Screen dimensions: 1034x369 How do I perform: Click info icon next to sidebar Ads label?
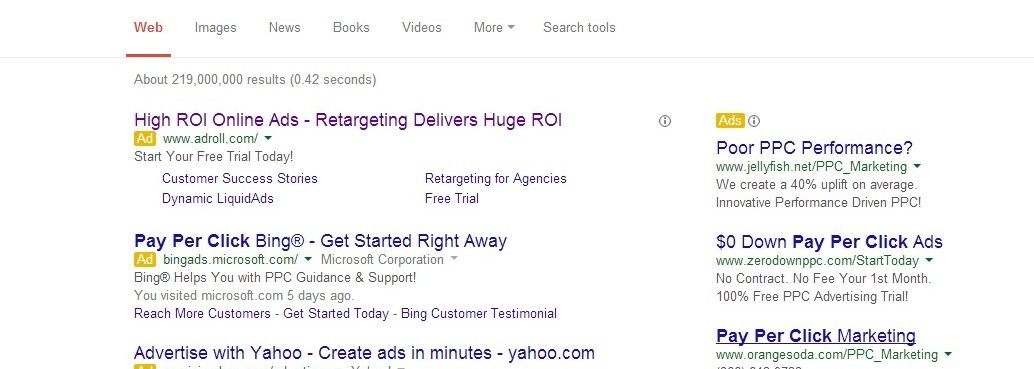tap(754, 121)
